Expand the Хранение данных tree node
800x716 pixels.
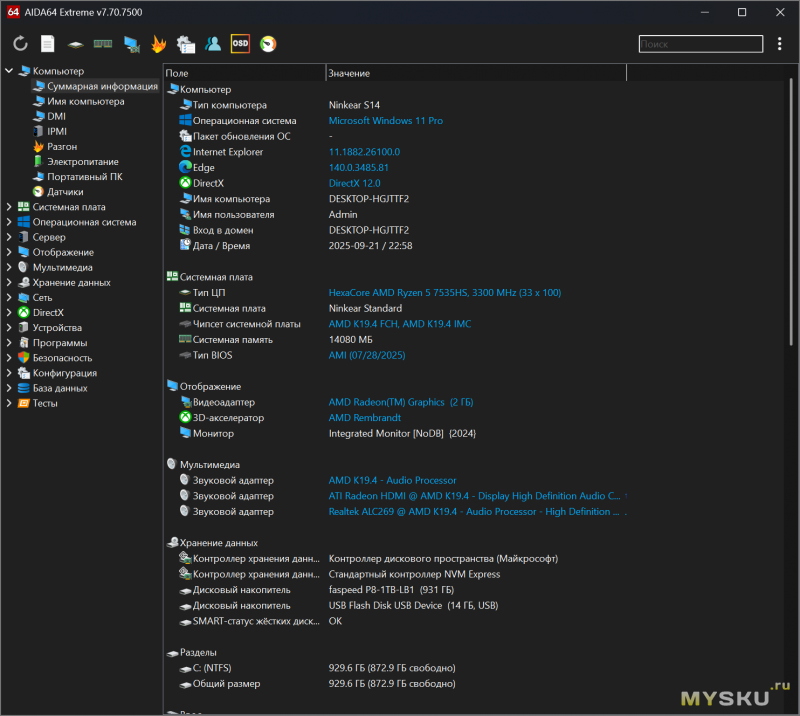tap(9, 283)
